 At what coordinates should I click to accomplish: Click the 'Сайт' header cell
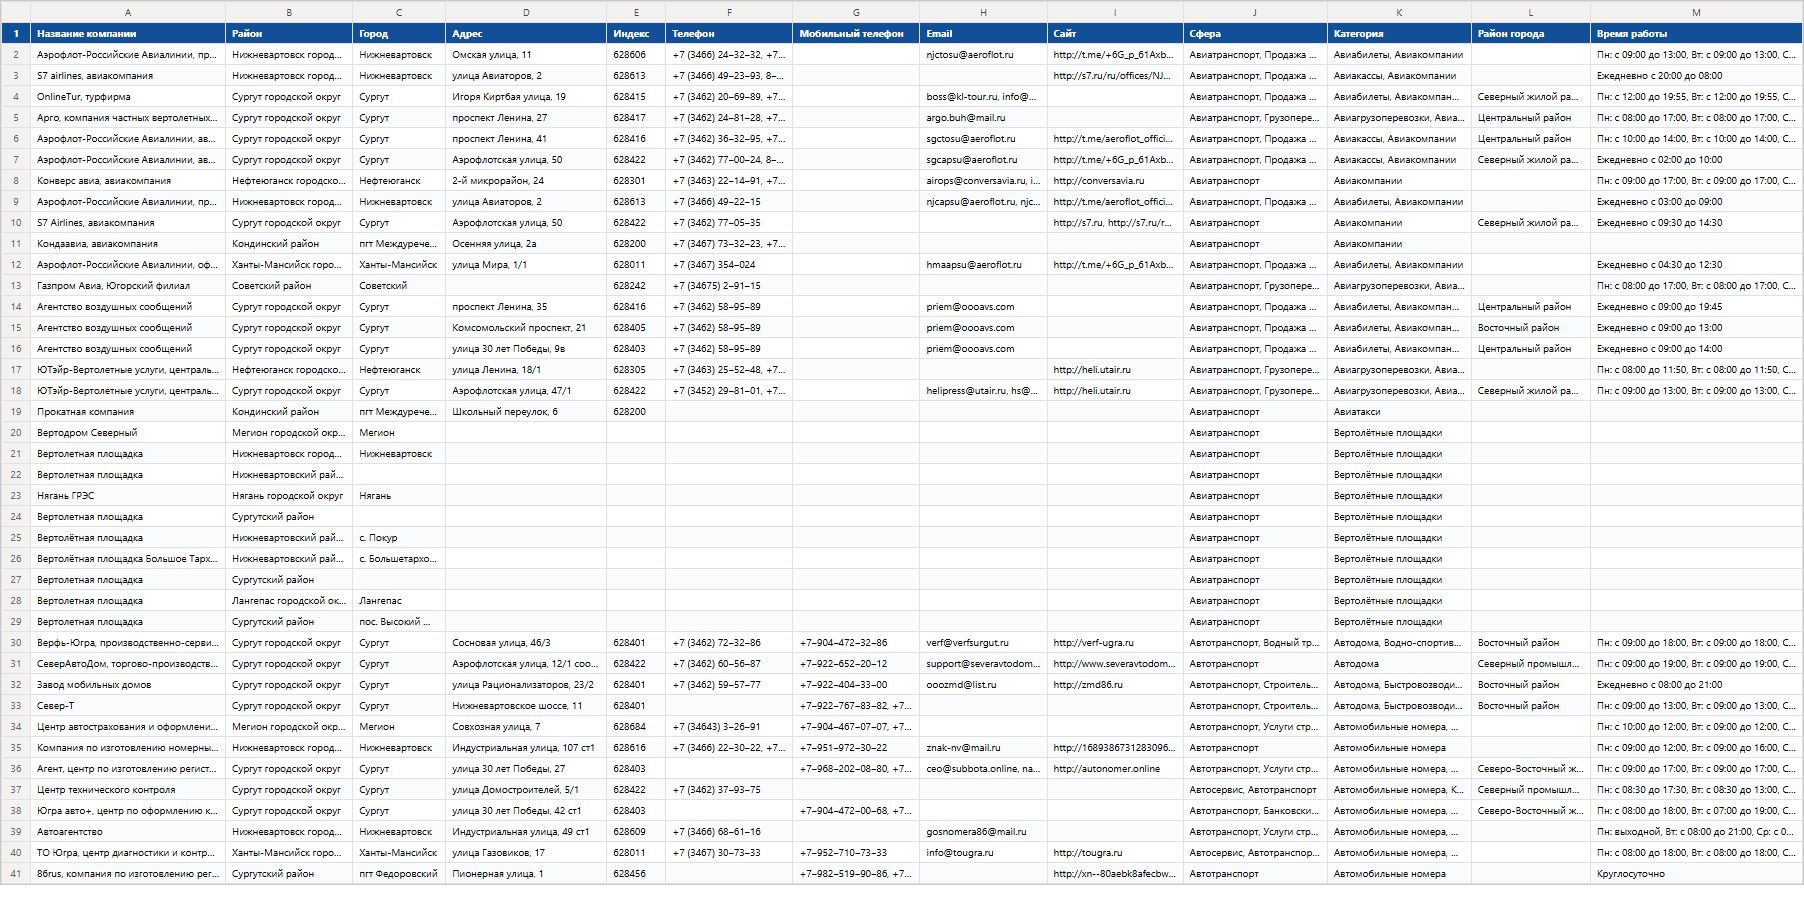(1115, 33)
